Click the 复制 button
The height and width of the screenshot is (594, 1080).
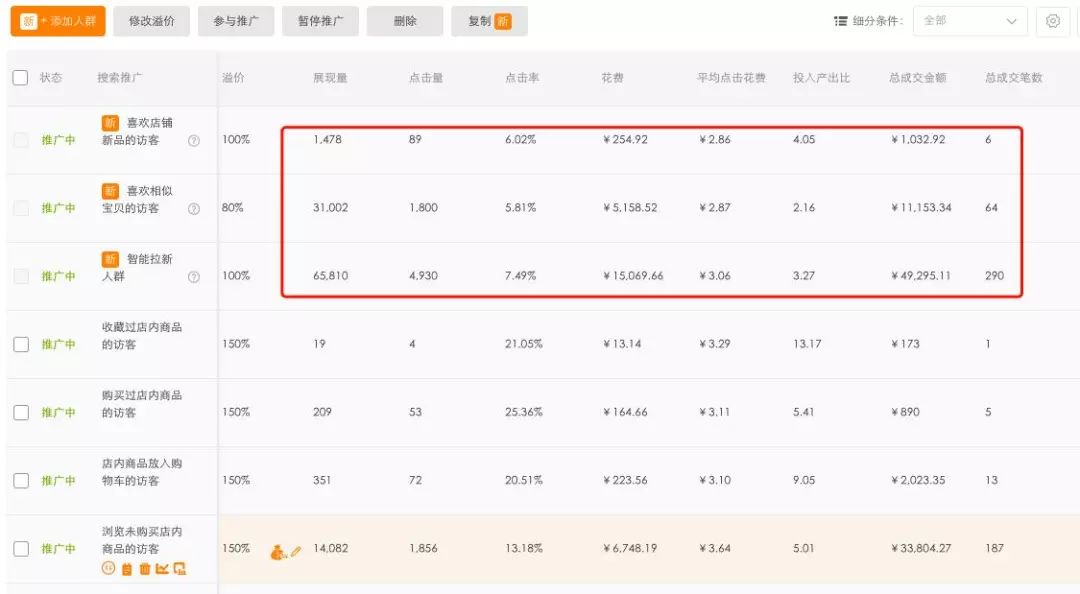(x=489, y=21)
